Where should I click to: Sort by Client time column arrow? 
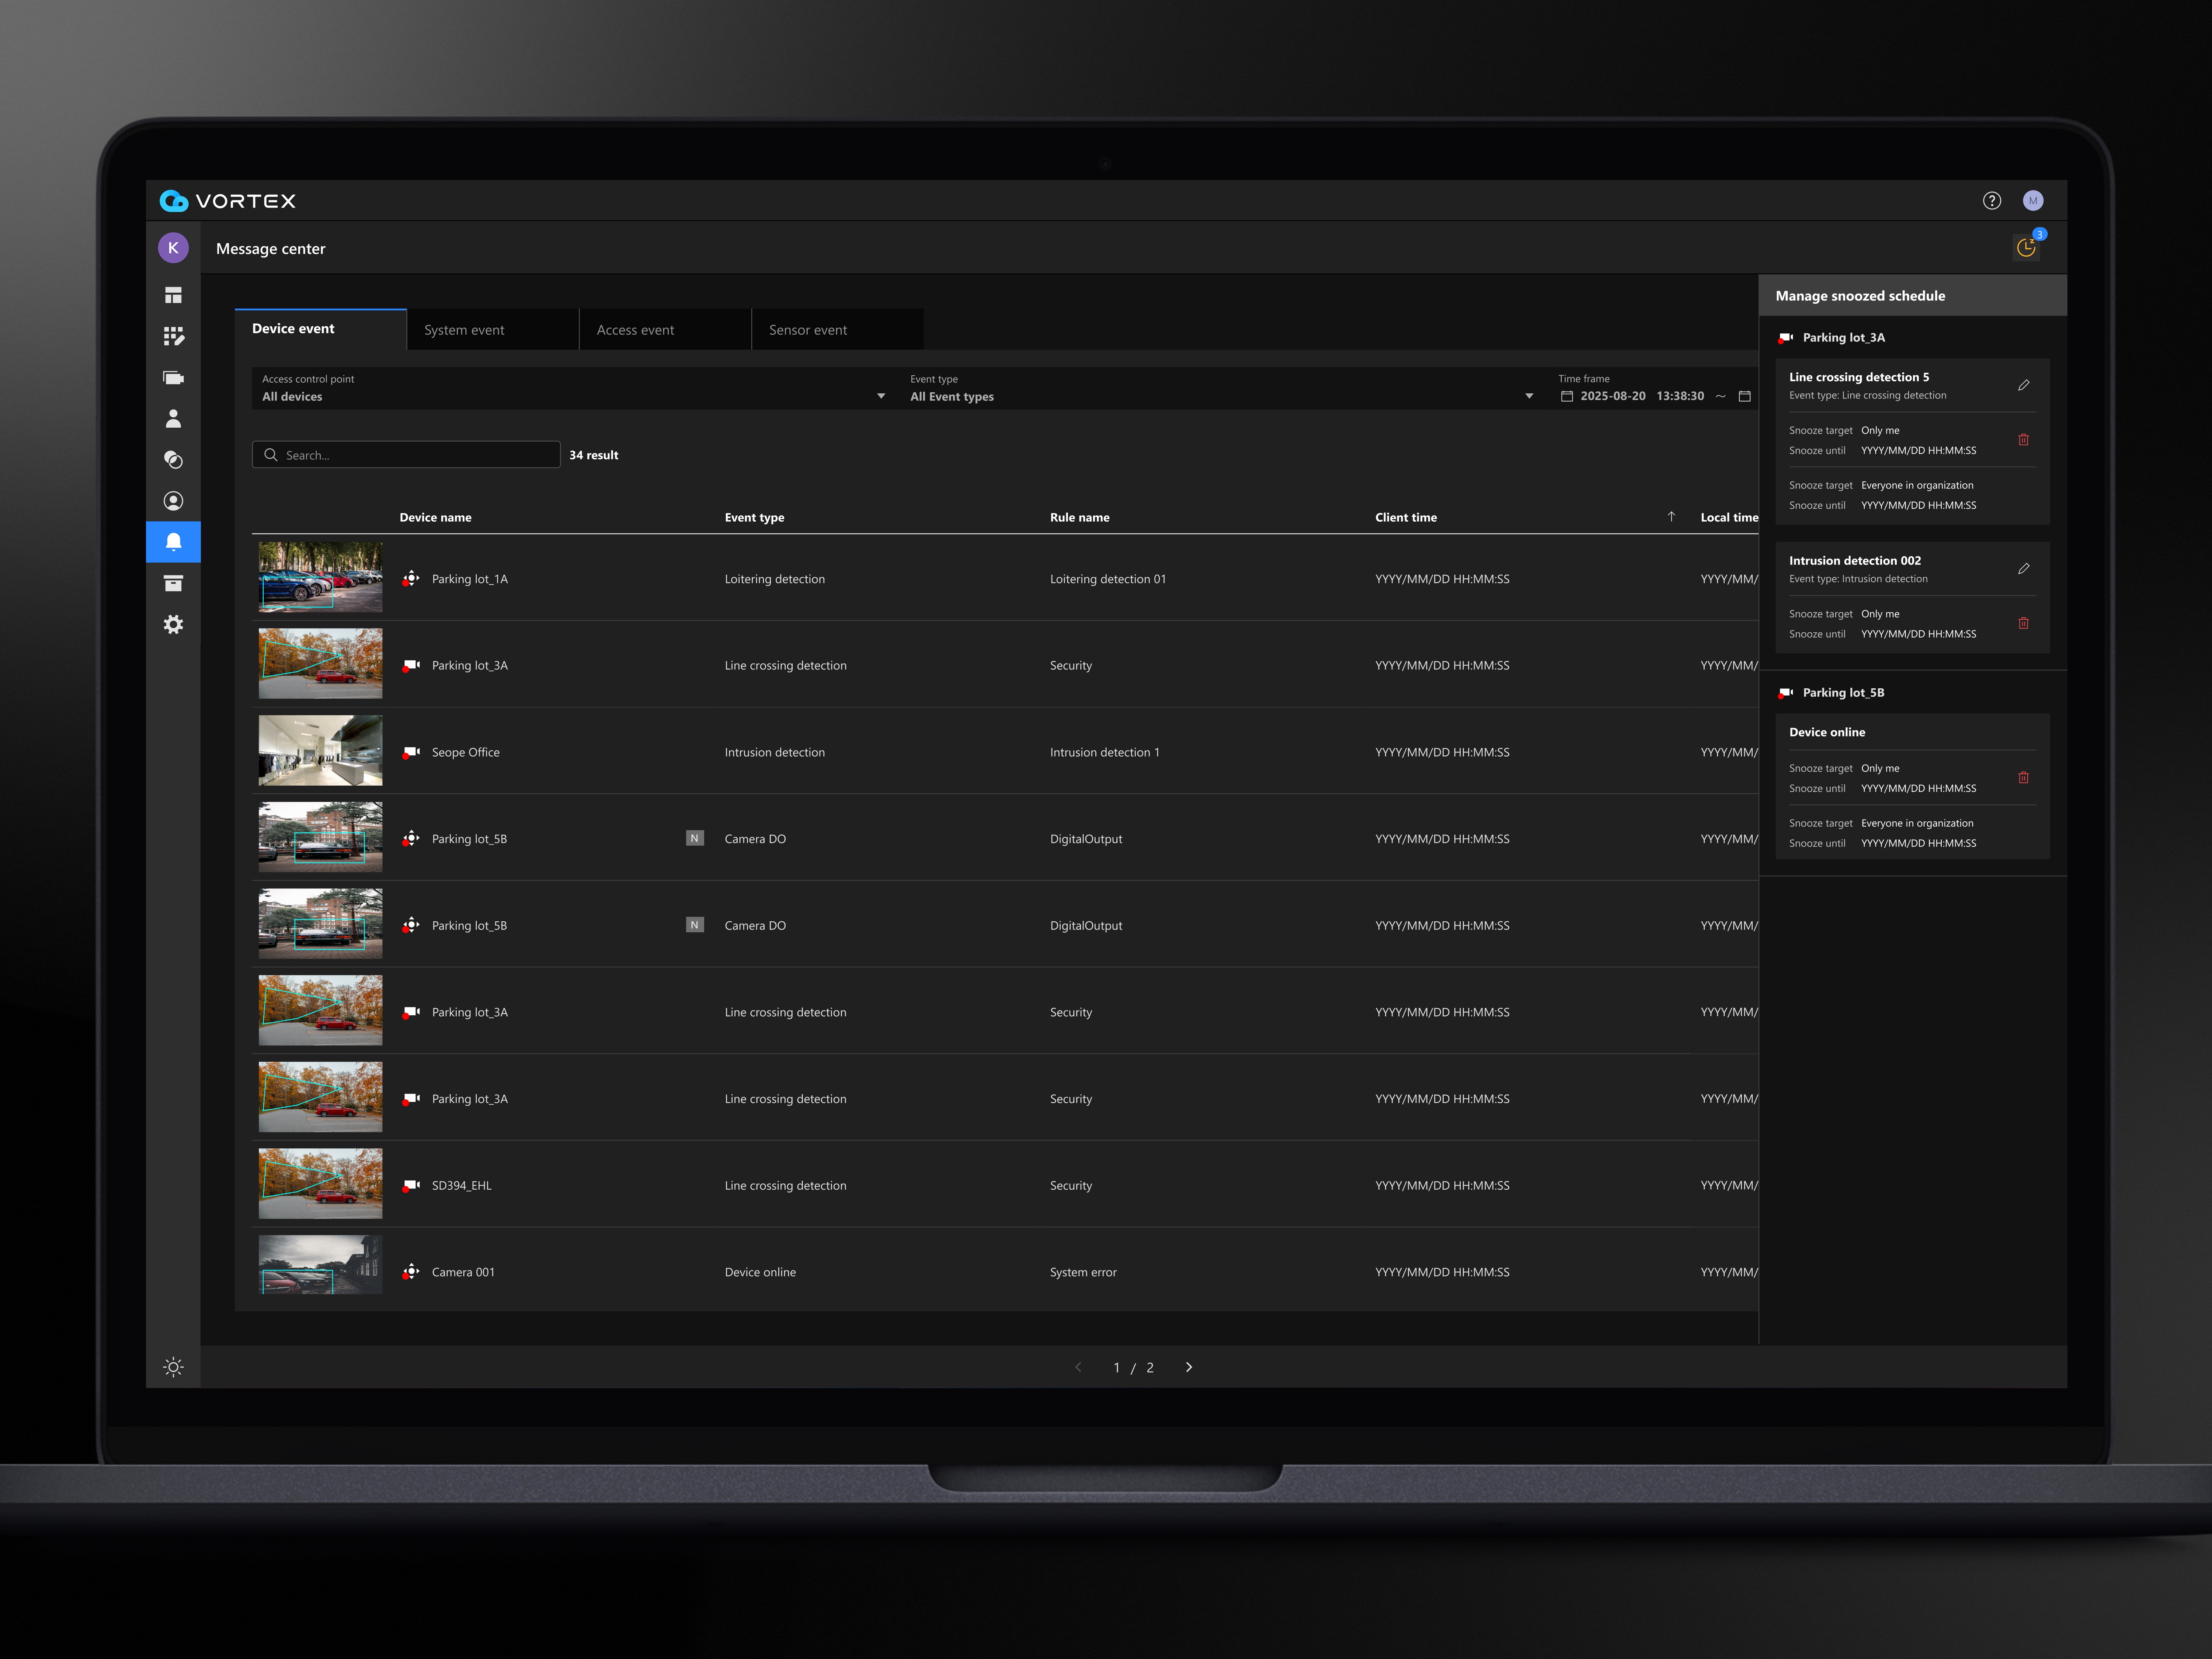click(x=1671, y=517)
